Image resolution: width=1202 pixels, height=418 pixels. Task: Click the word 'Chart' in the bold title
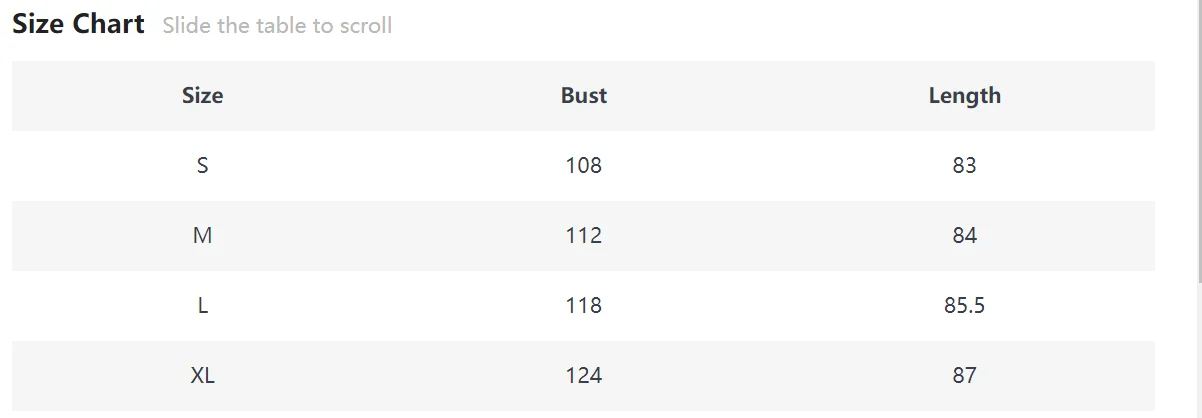click(108, 24)
